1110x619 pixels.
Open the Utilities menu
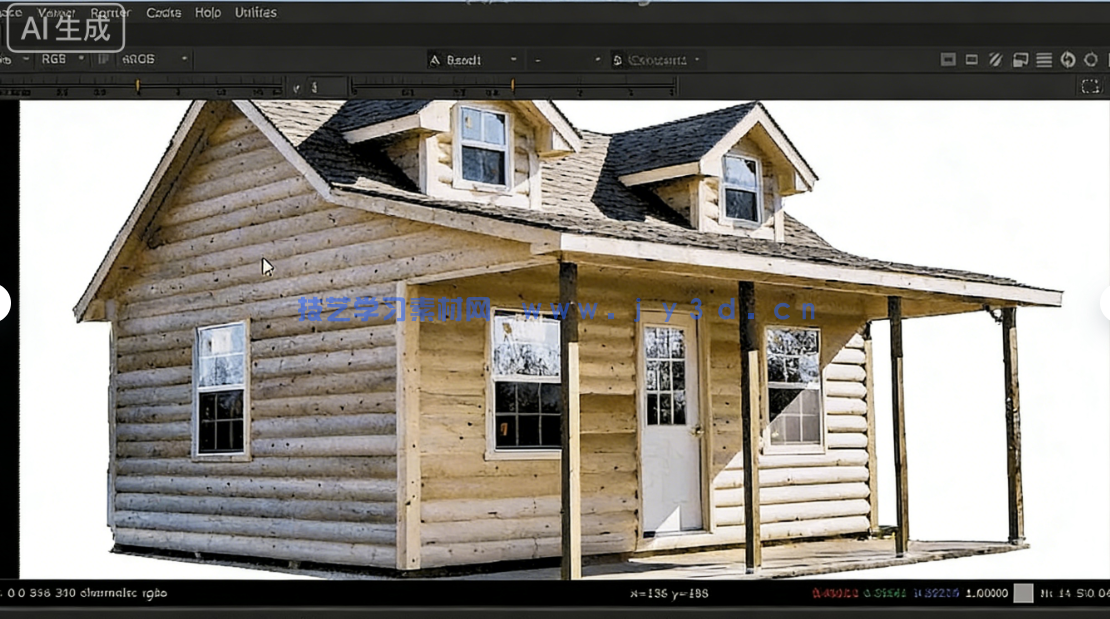[256, 13]
